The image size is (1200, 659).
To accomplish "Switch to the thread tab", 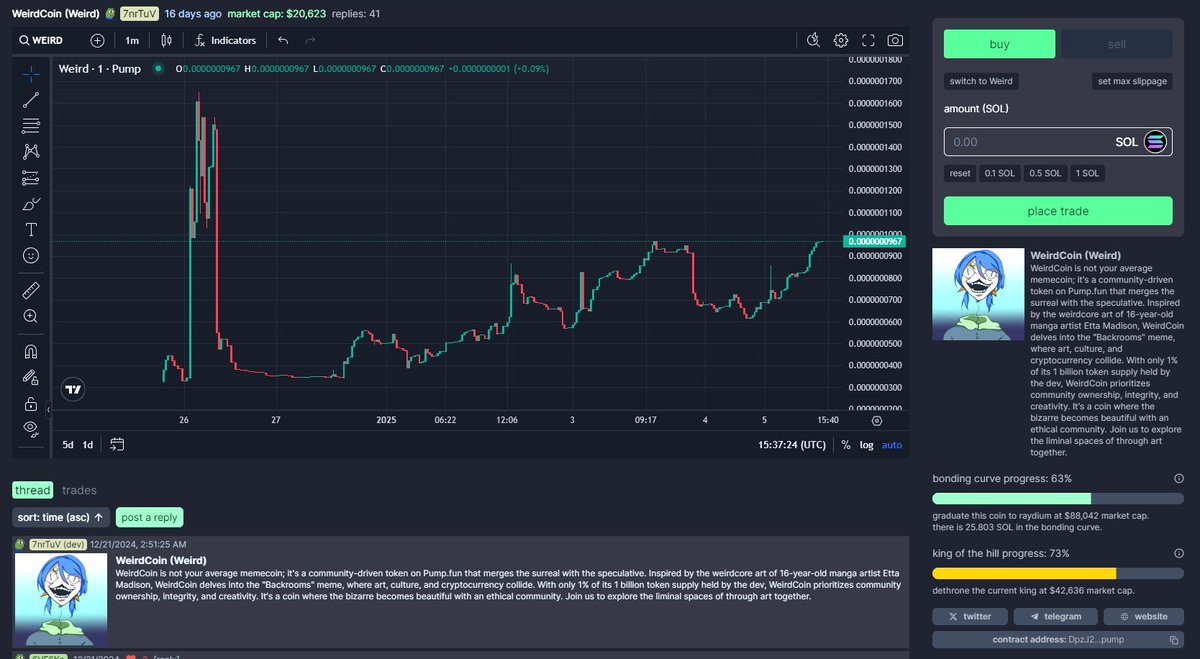I will click(x=32, y=490).
